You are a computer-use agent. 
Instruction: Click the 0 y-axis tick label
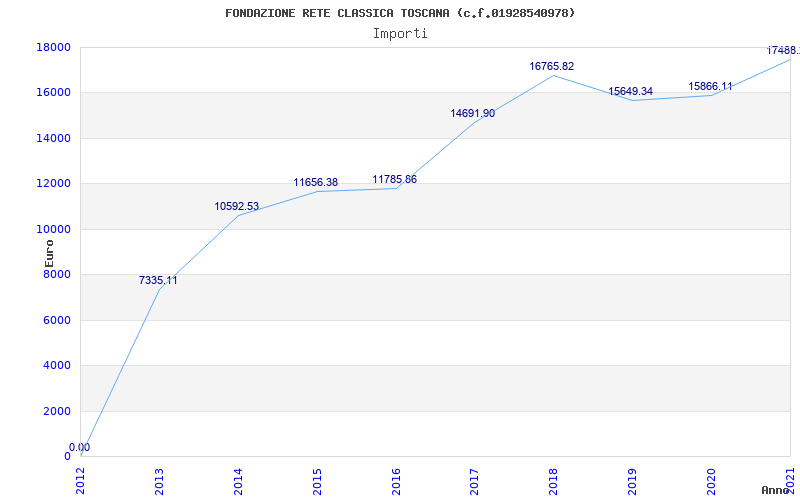coord(67,457)
